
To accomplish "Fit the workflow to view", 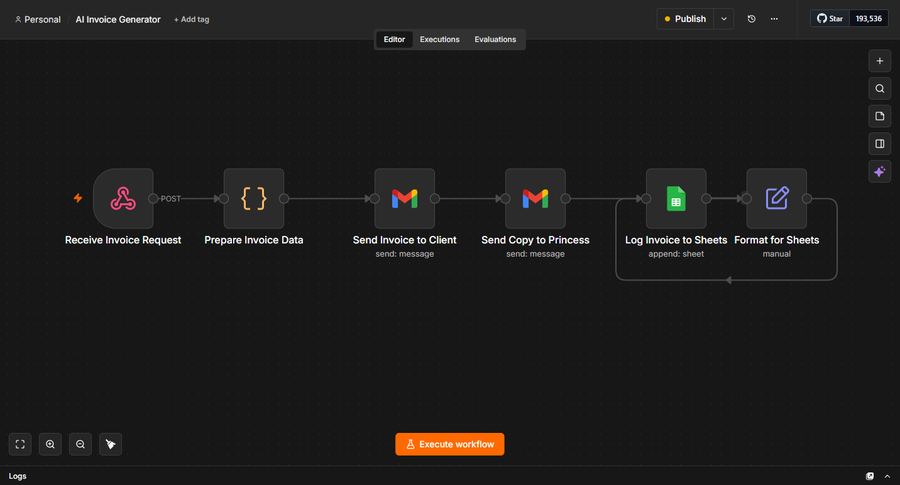I will [x=20, y=444].
